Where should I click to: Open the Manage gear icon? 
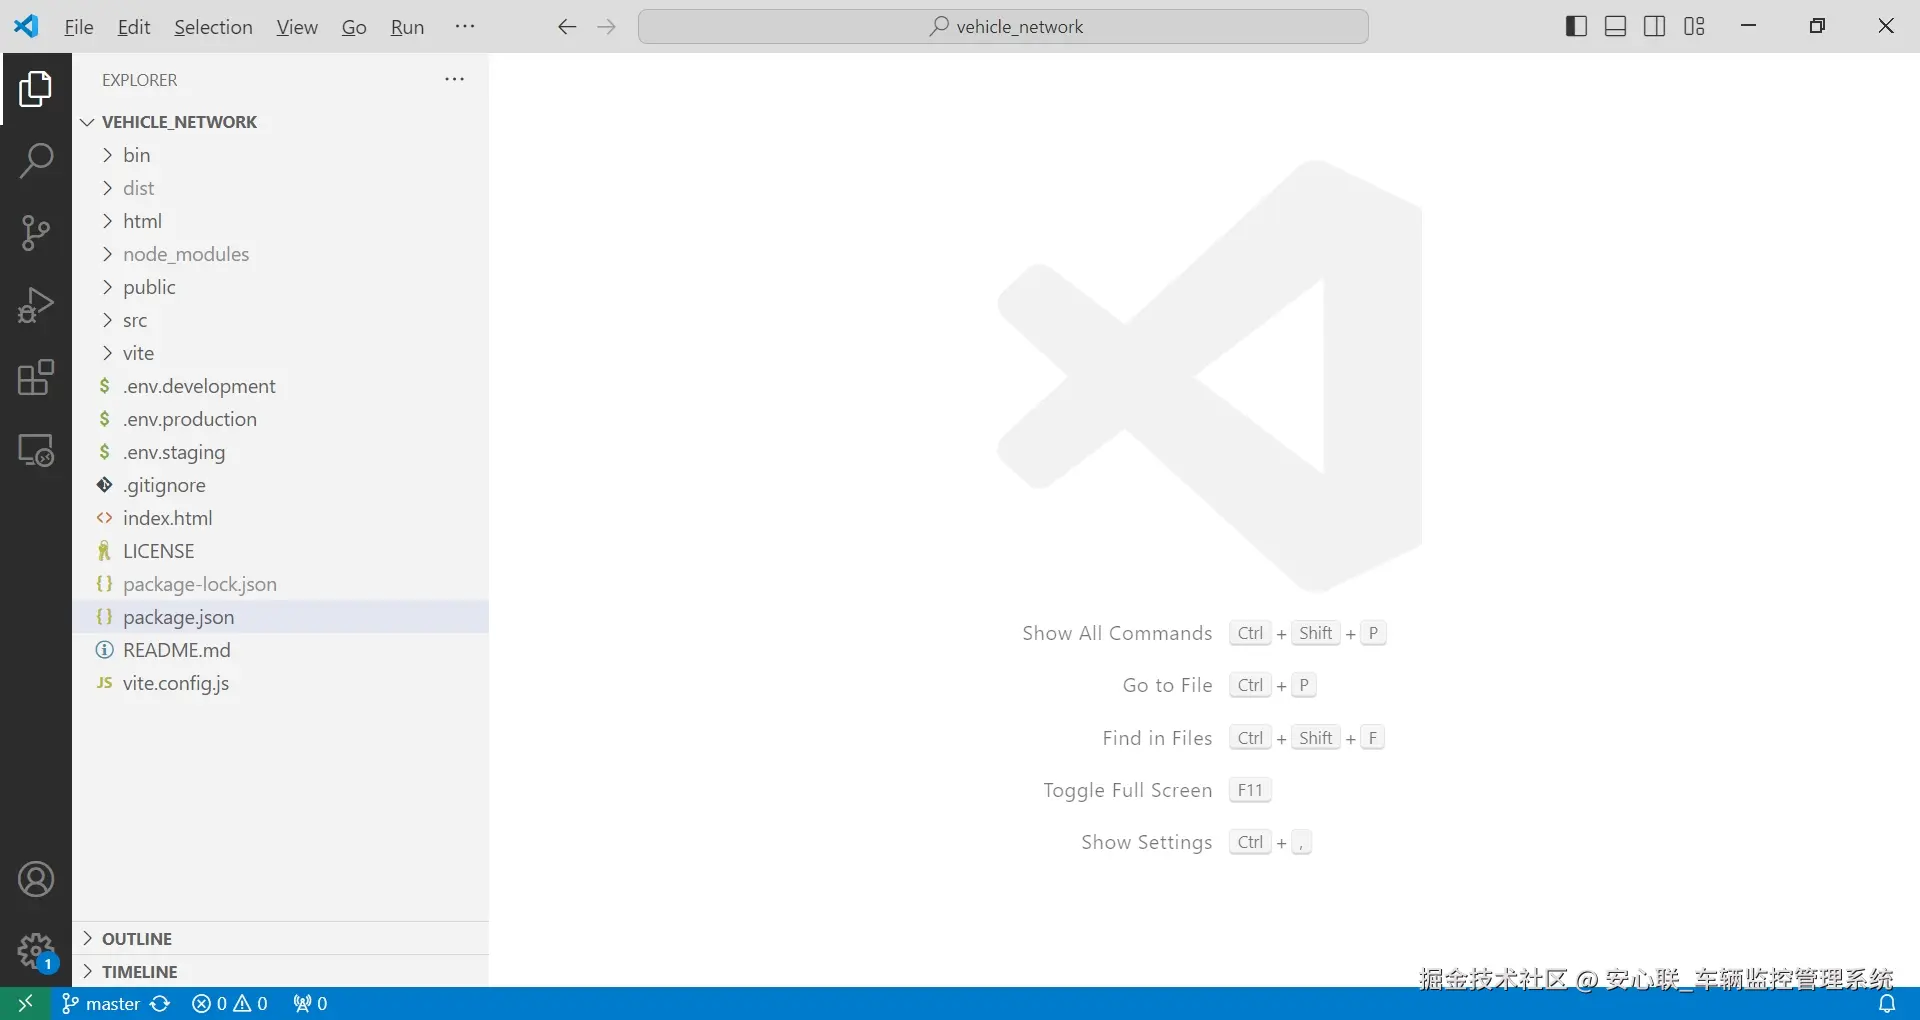[36, 950]
